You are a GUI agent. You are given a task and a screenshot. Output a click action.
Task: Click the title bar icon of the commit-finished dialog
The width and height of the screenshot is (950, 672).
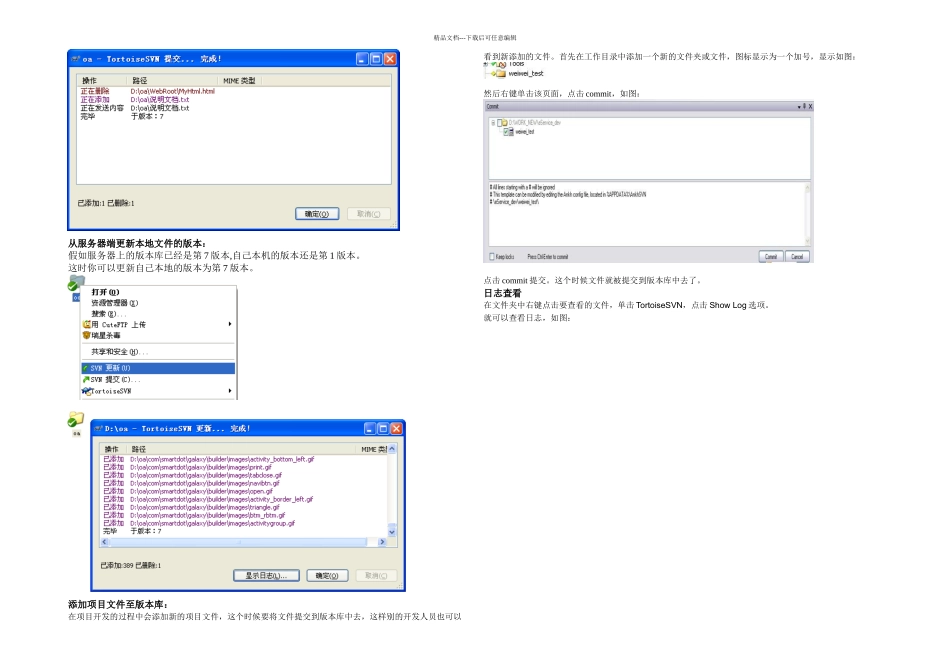76,59
